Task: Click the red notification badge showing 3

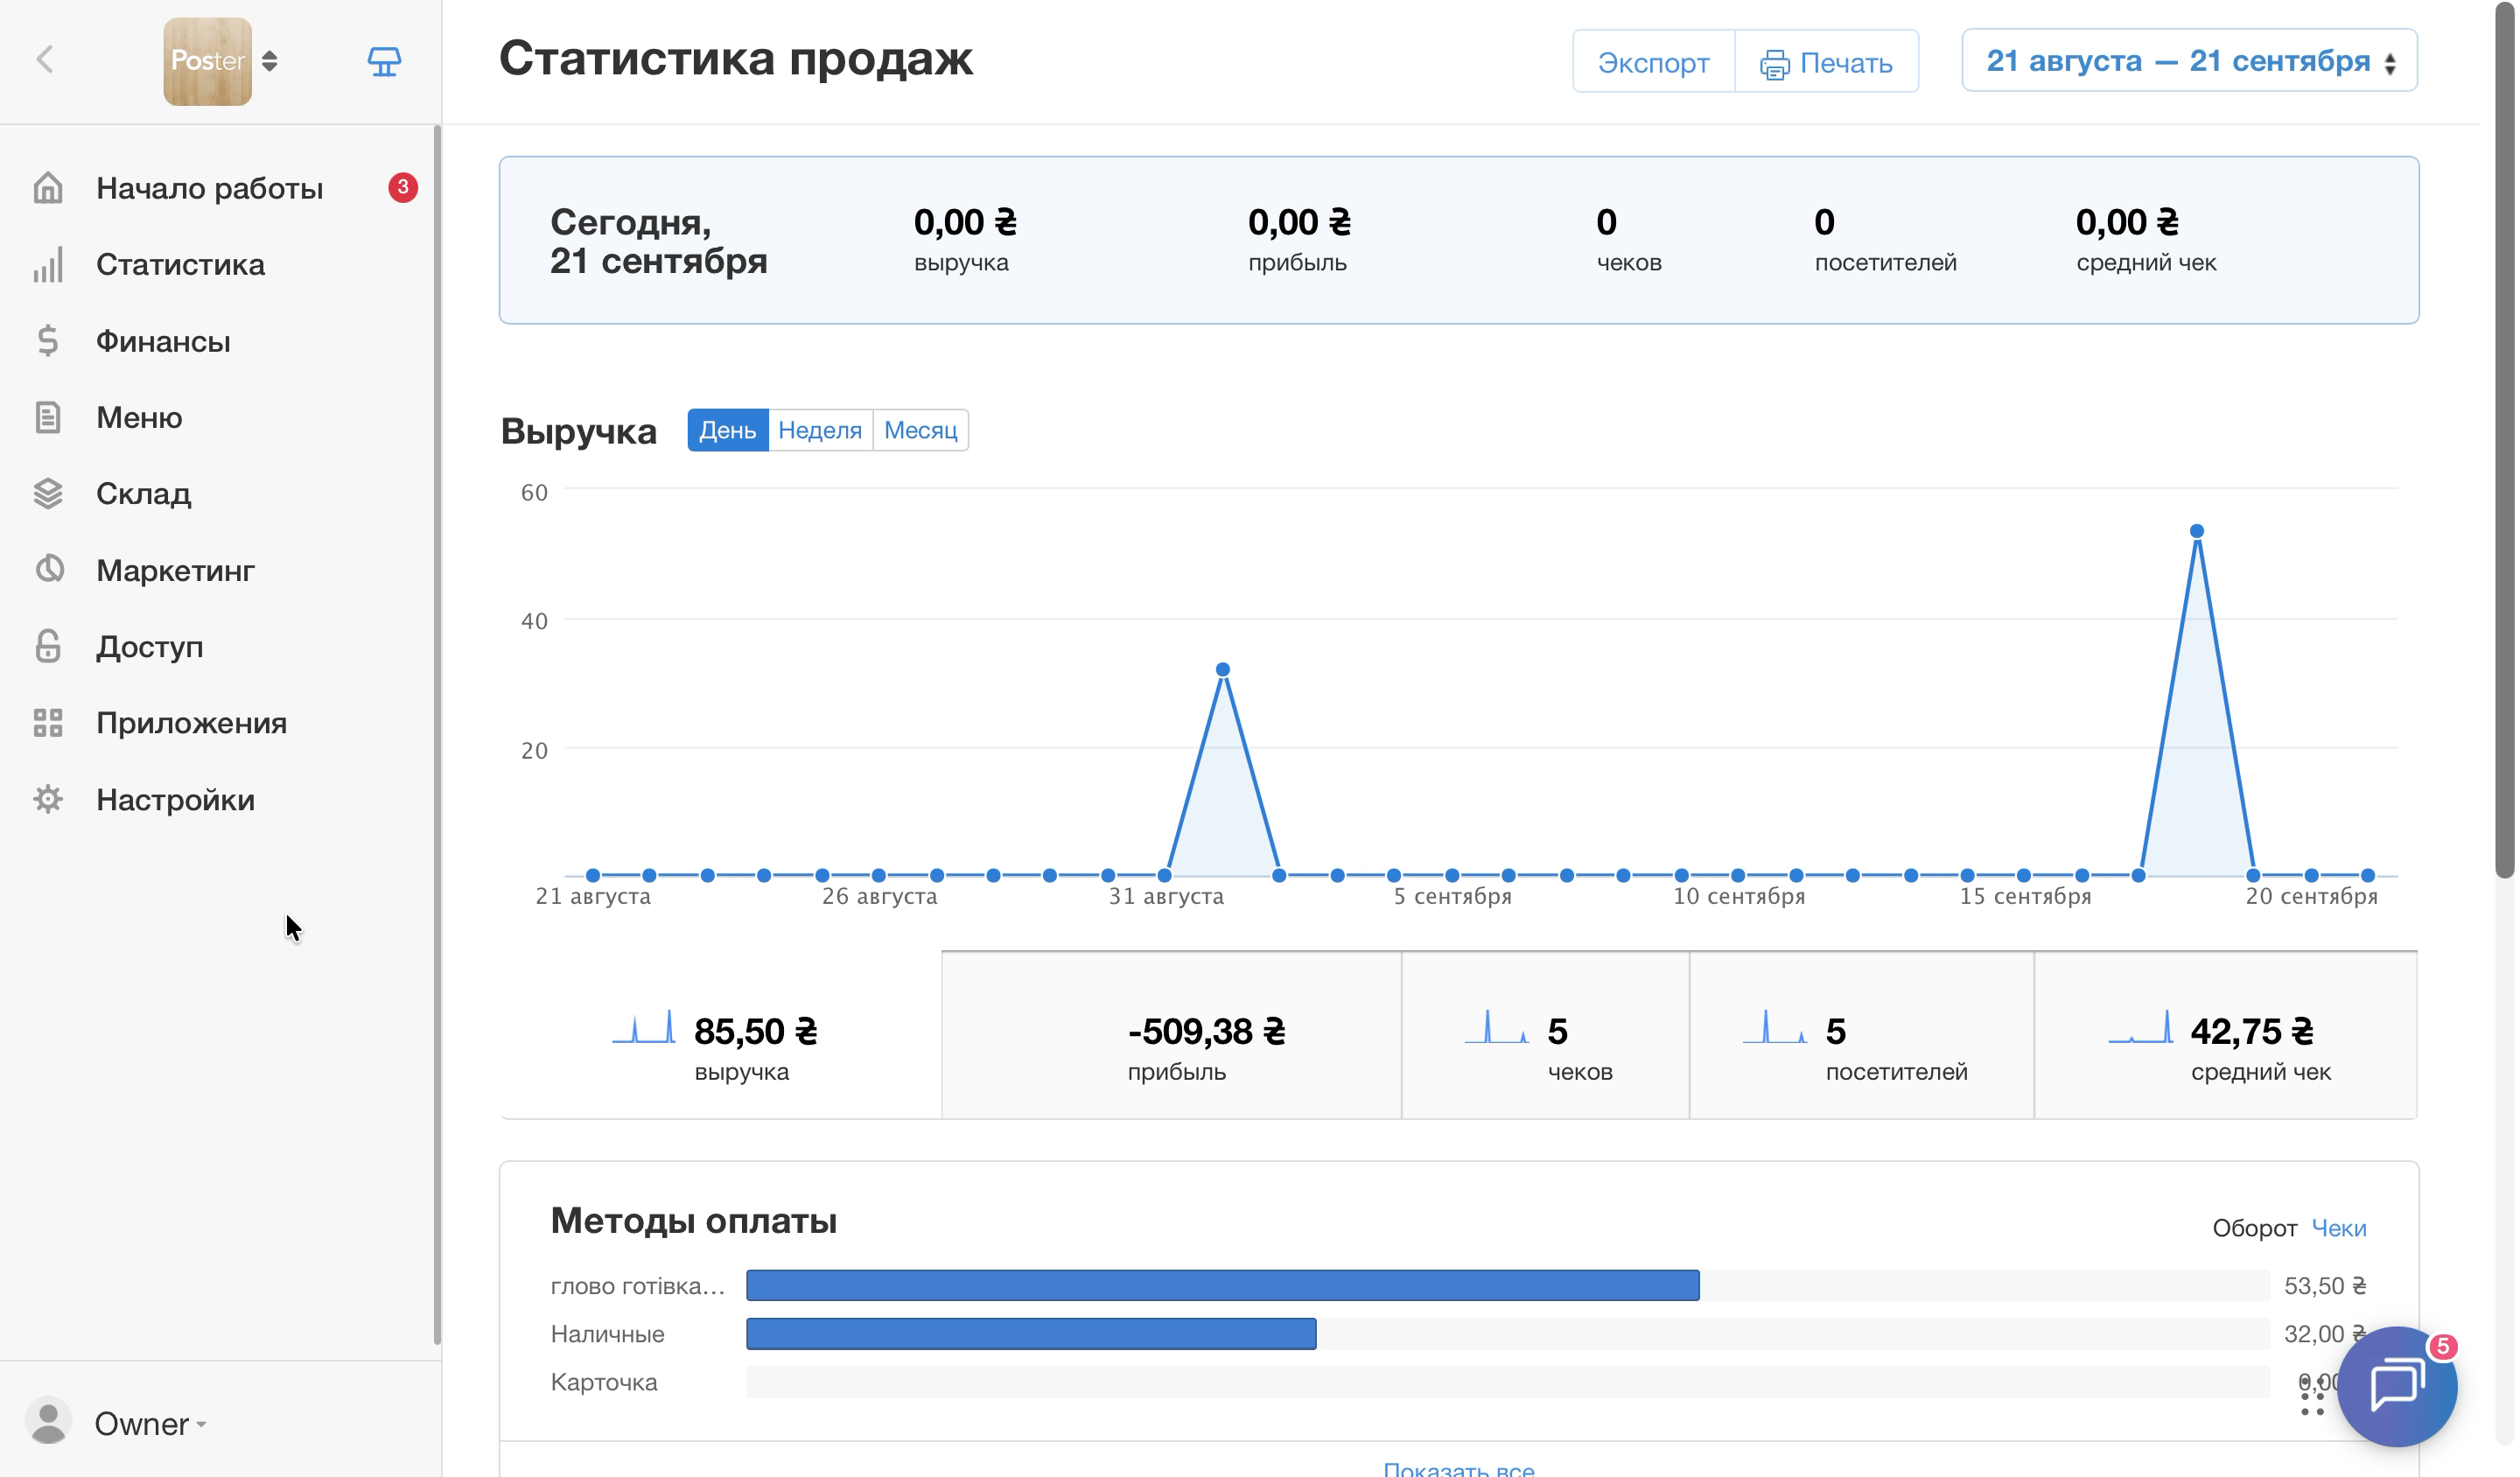Action: [x=403, y=187]
